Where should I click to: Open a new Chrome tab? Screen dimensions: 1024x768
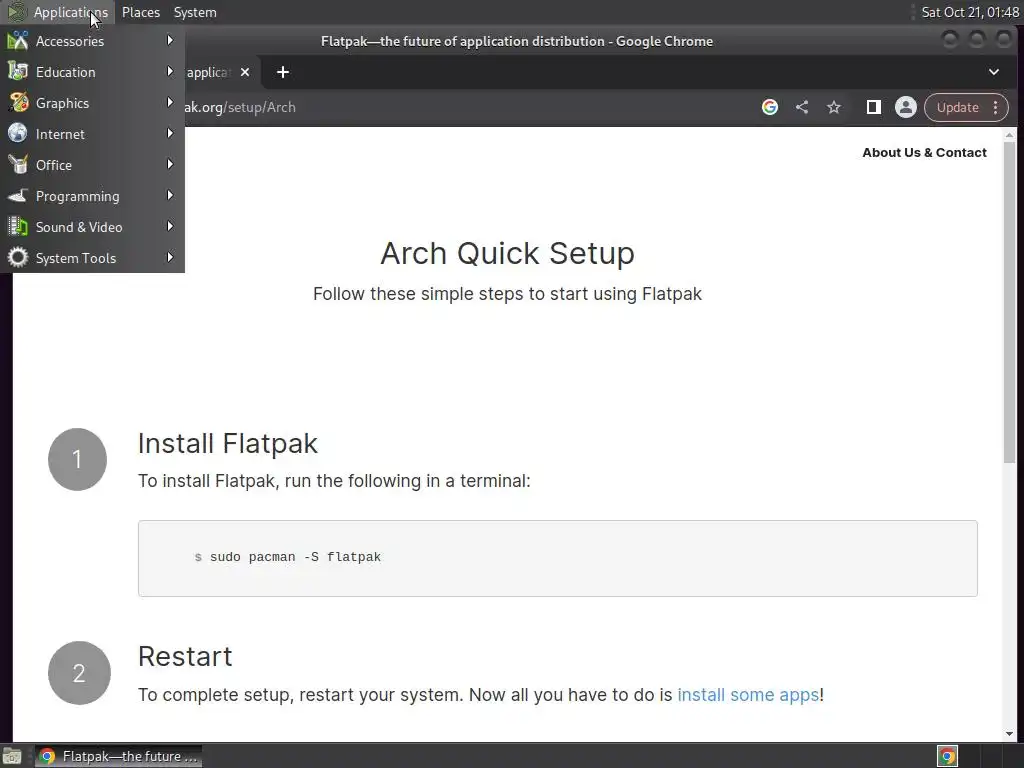pyautogui.click(x=283, y=72)
